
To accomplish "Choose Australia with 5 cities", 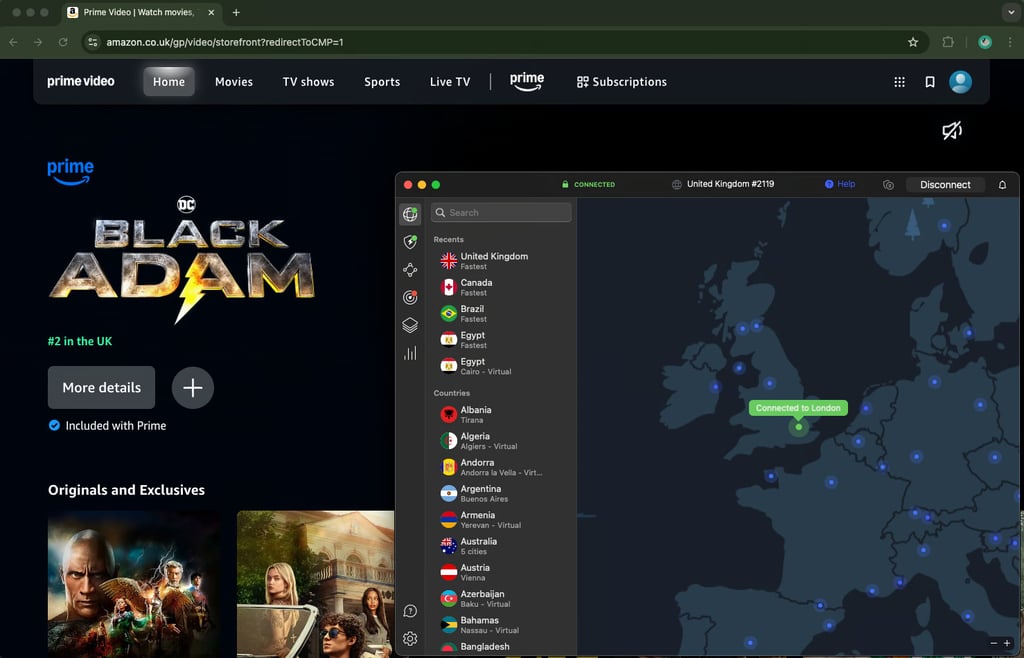I will [500, 546].
